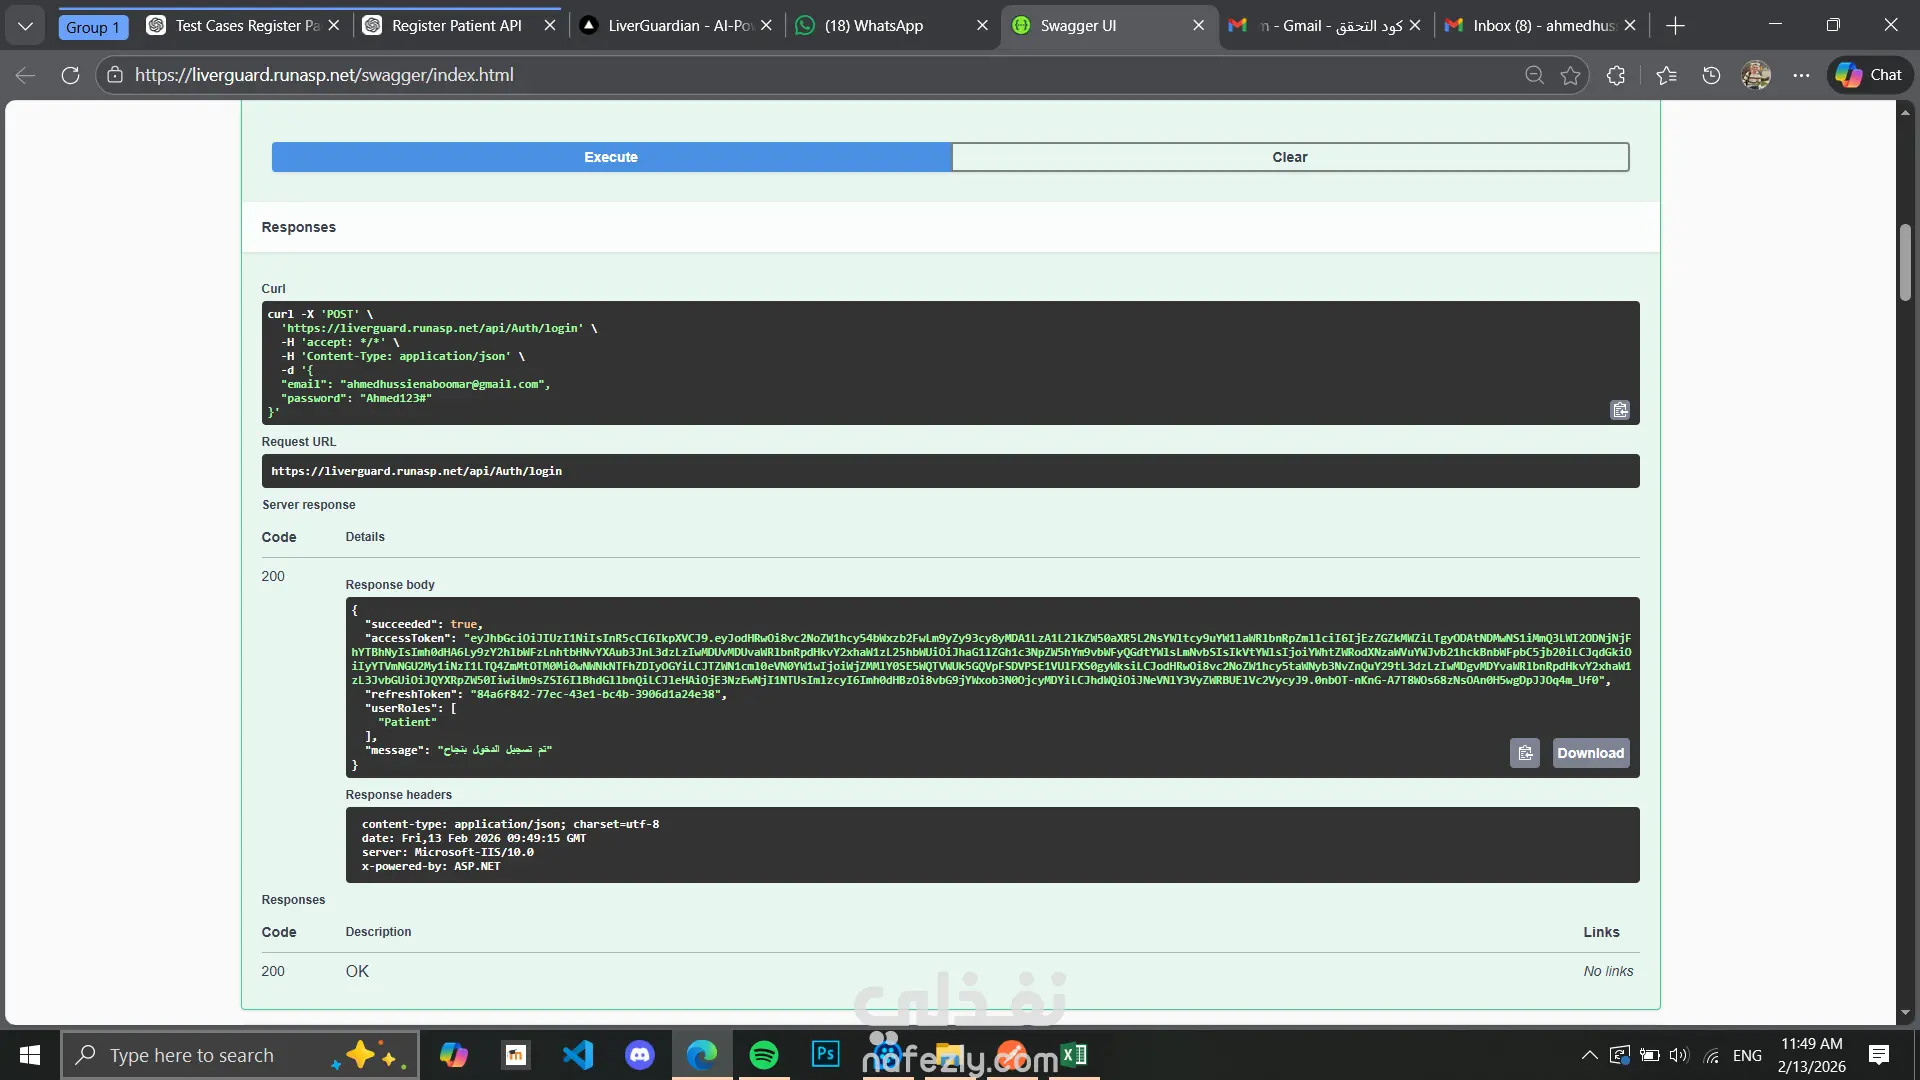
Task: Click the browser address bar URL
Action: pyautogui.click(x=324, y=75)
